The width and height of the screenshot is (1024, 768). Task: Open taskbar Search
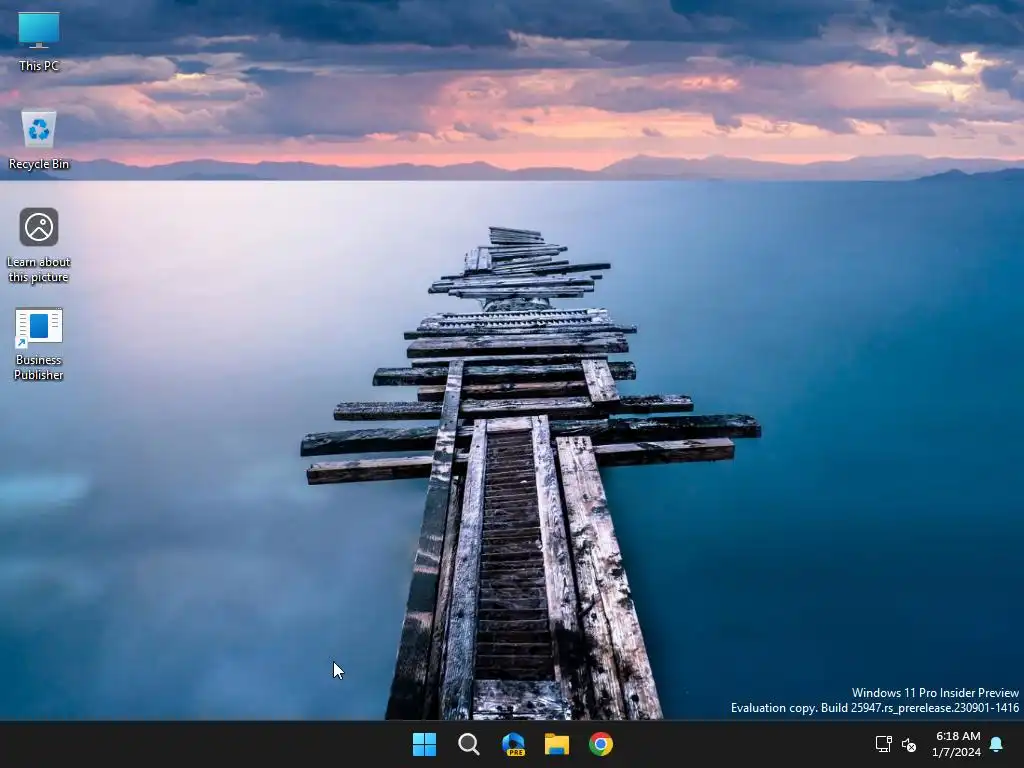click(x=468, y=744)
